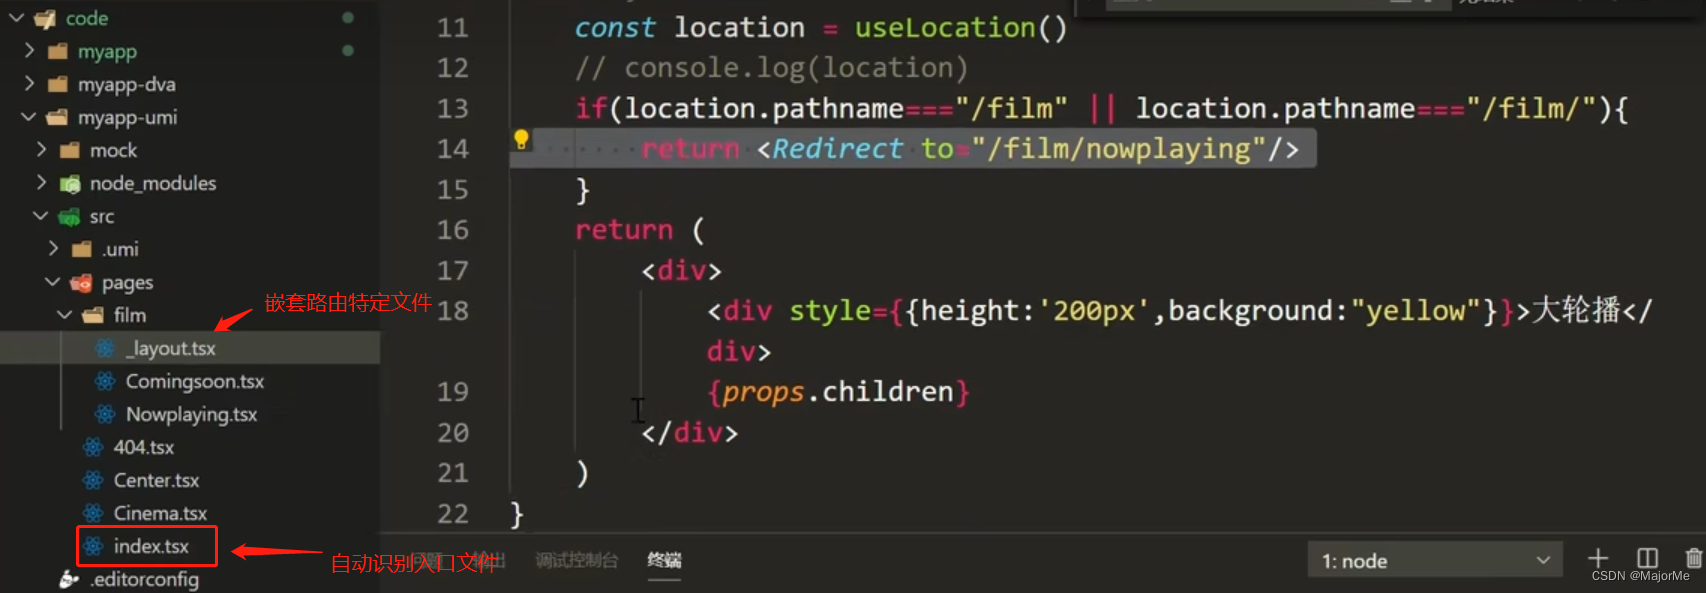Viewport: 1706px width, 593px height.
Task: Create a new terminal with plus icon
Action: coord(1598,559)
